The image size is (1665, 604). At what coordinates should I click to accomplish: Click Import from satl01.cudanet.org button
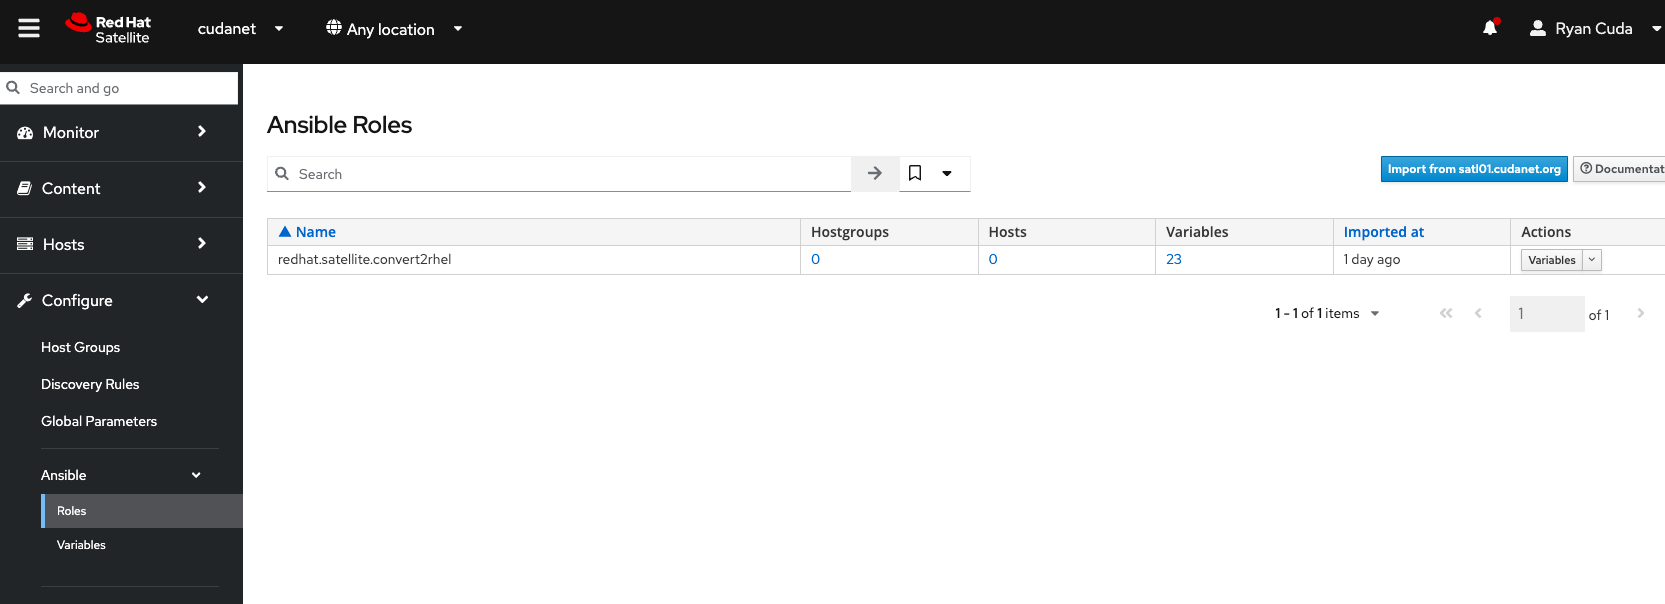pyautogui.click(x=1474, y=169)
